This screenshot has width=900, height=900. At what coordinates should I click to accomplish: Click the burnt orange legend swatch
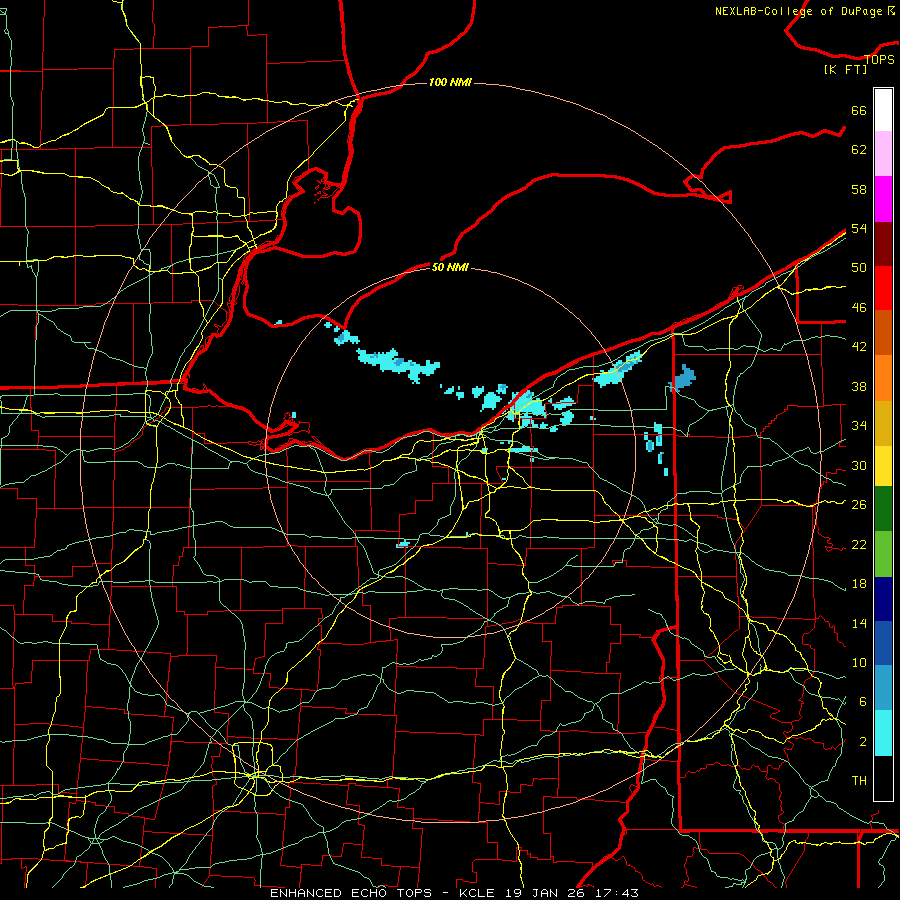883,333
